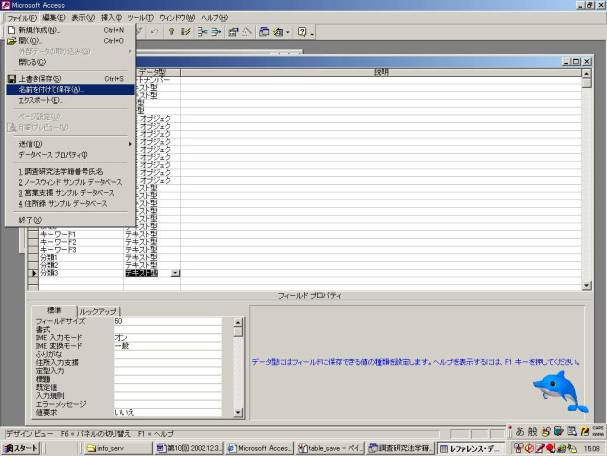The image size is (607, 456).
Task: Click the Delete Rows toolbar icon
Action: tap(216, 32)
